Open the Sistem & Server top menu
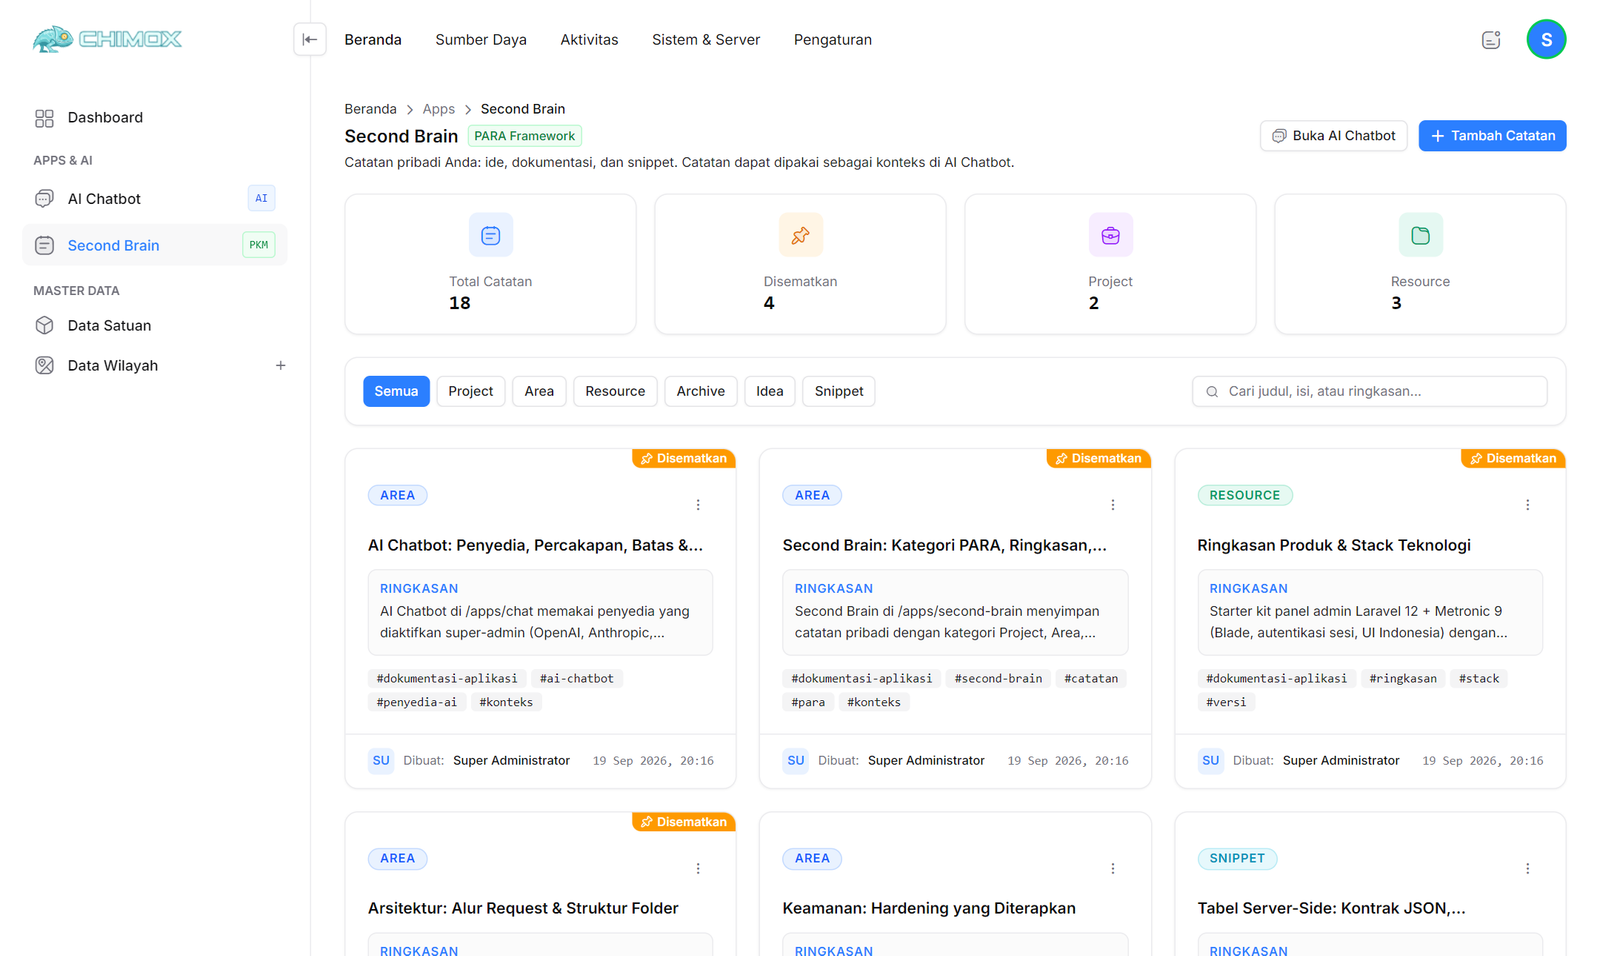Screen dimensions: 1600x956 706,40
